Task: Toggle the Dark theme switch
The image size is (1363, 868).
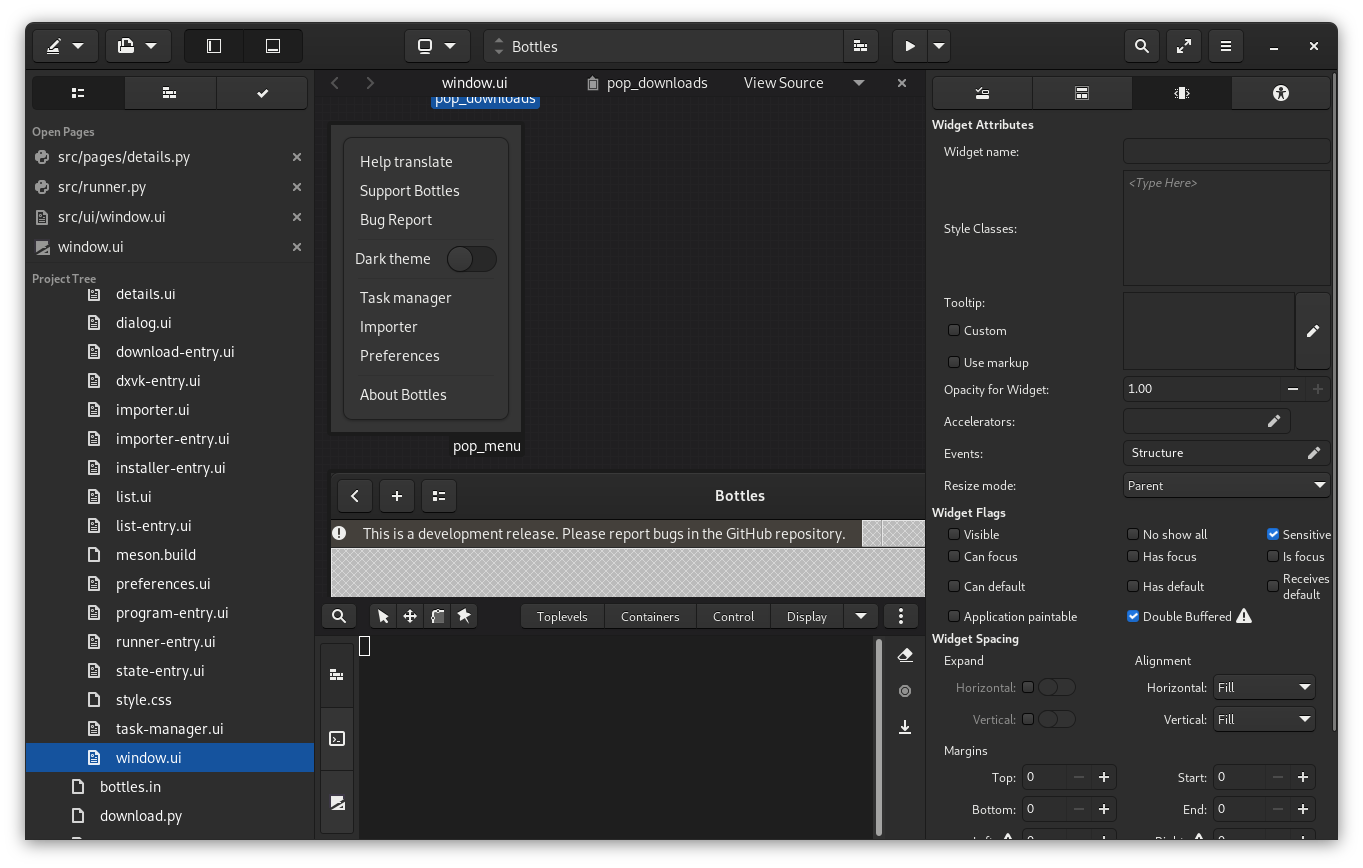Action: (x=471, y=259)
